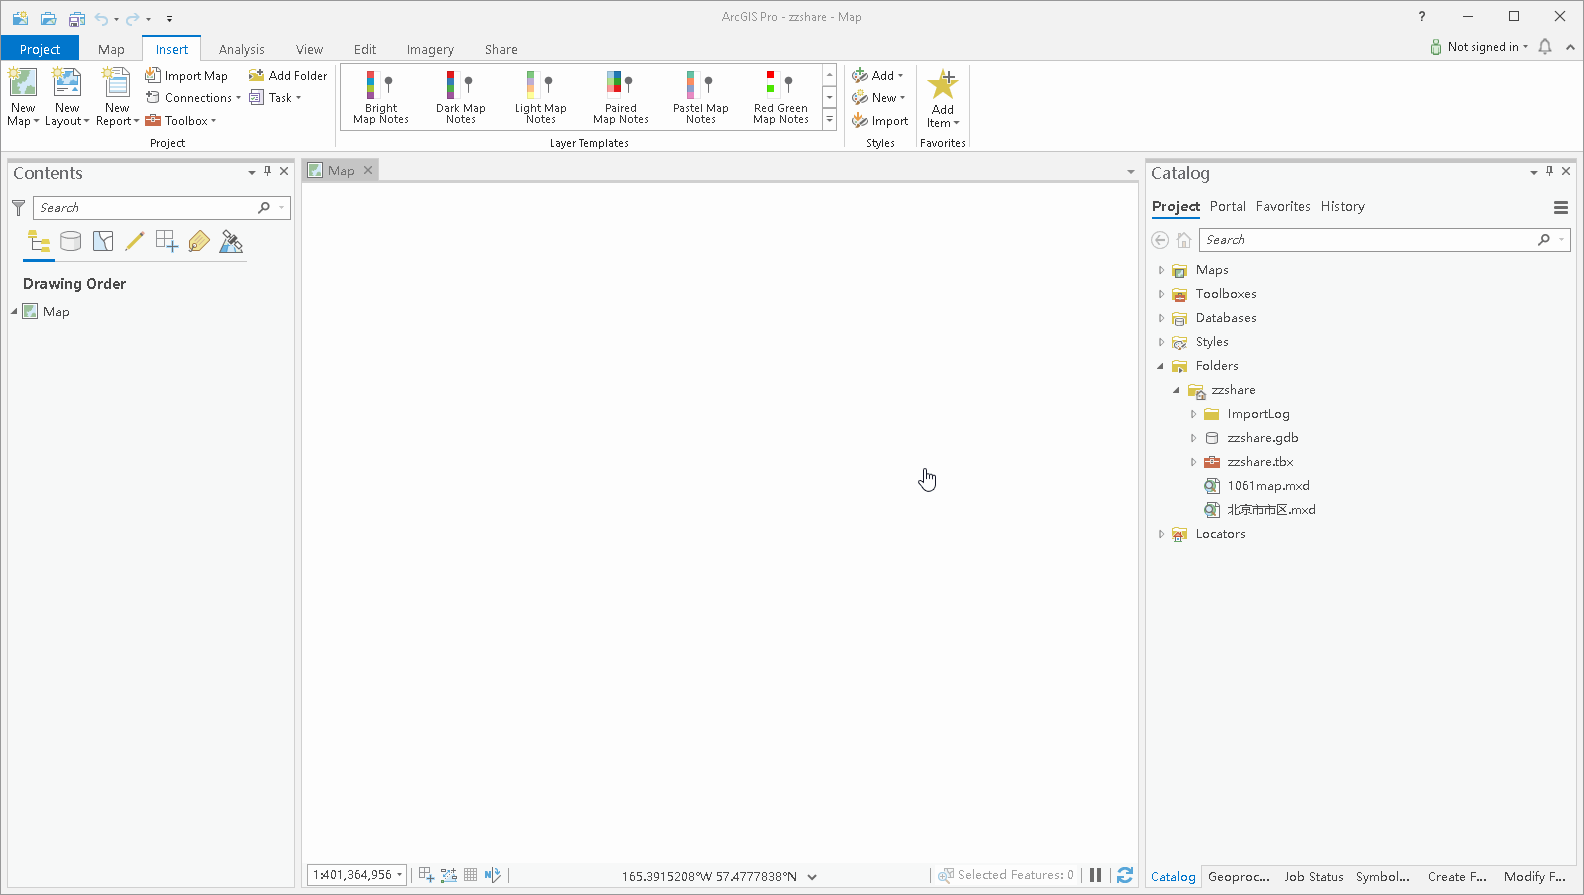Screen dimensions: 1584x895
Task: Expand Toolboxes in Catalog
Action: [x=1161, y=294]
